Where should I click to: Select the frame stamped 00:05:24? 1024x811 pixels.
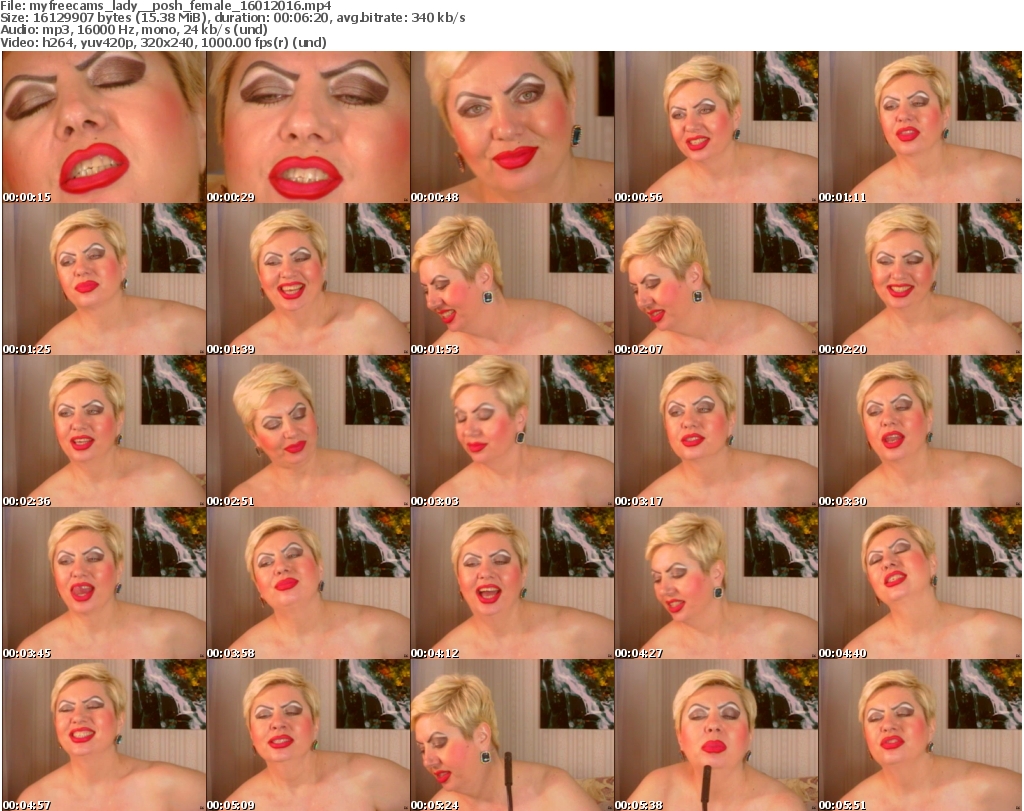[513, 735]
